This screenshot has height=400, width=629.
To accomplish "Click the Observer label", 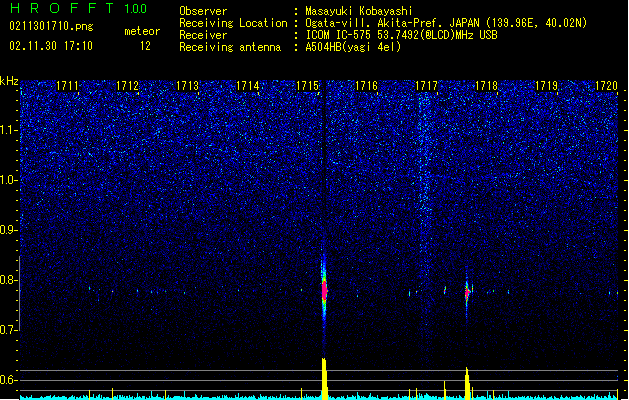I will (x=203, y=11).
